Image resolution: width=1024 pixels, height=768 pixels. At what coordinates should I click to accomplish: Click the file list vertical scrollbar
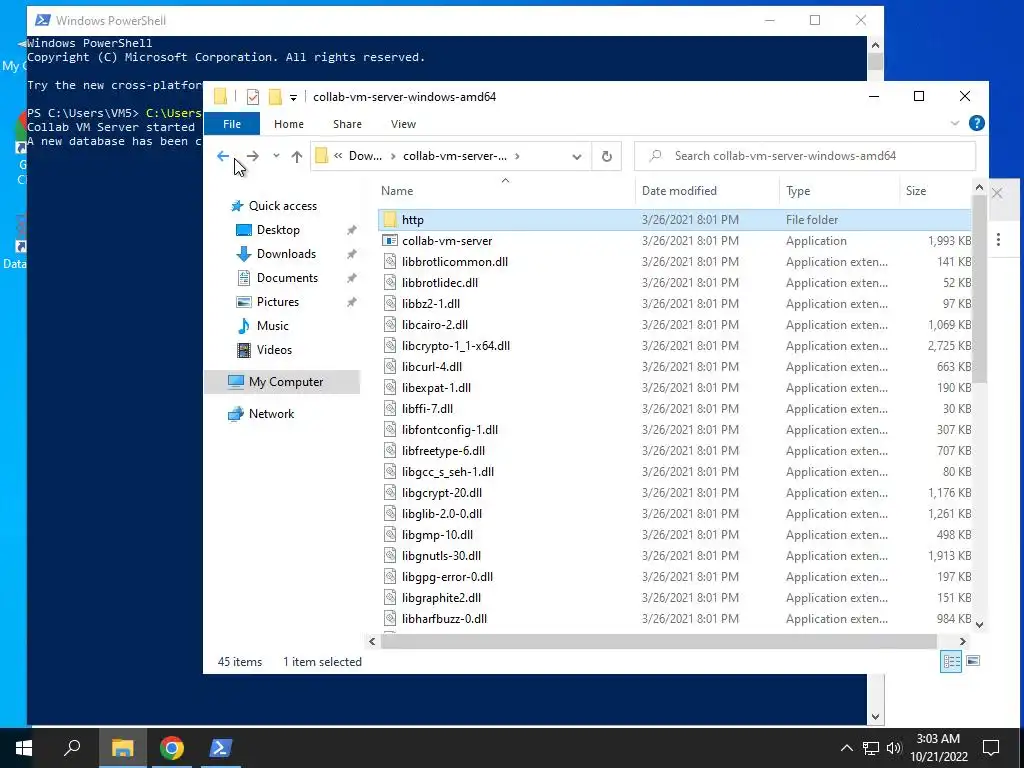[979, 289]
